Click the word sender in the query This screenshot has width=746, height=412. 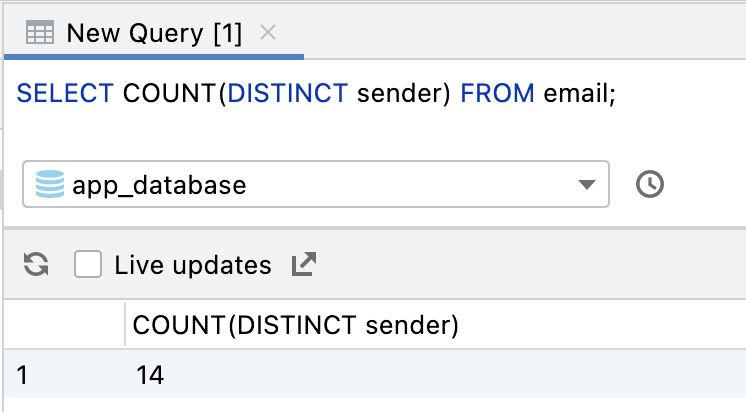pos(398,94)
